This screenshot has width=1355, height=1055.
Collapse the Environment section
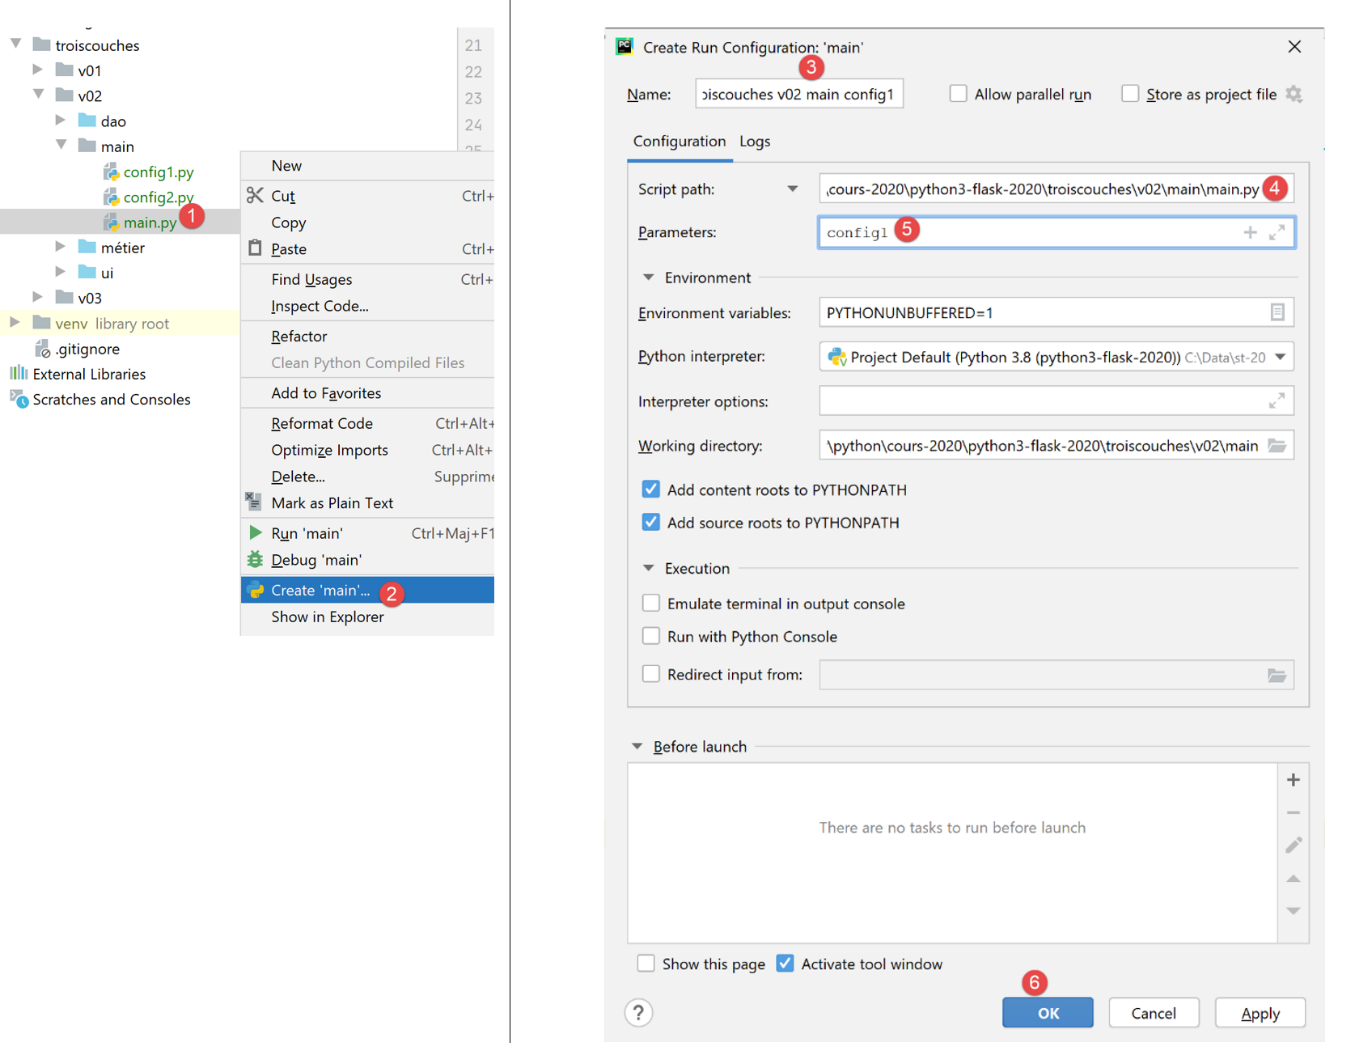pyautogui.click(x=648, y=278)
